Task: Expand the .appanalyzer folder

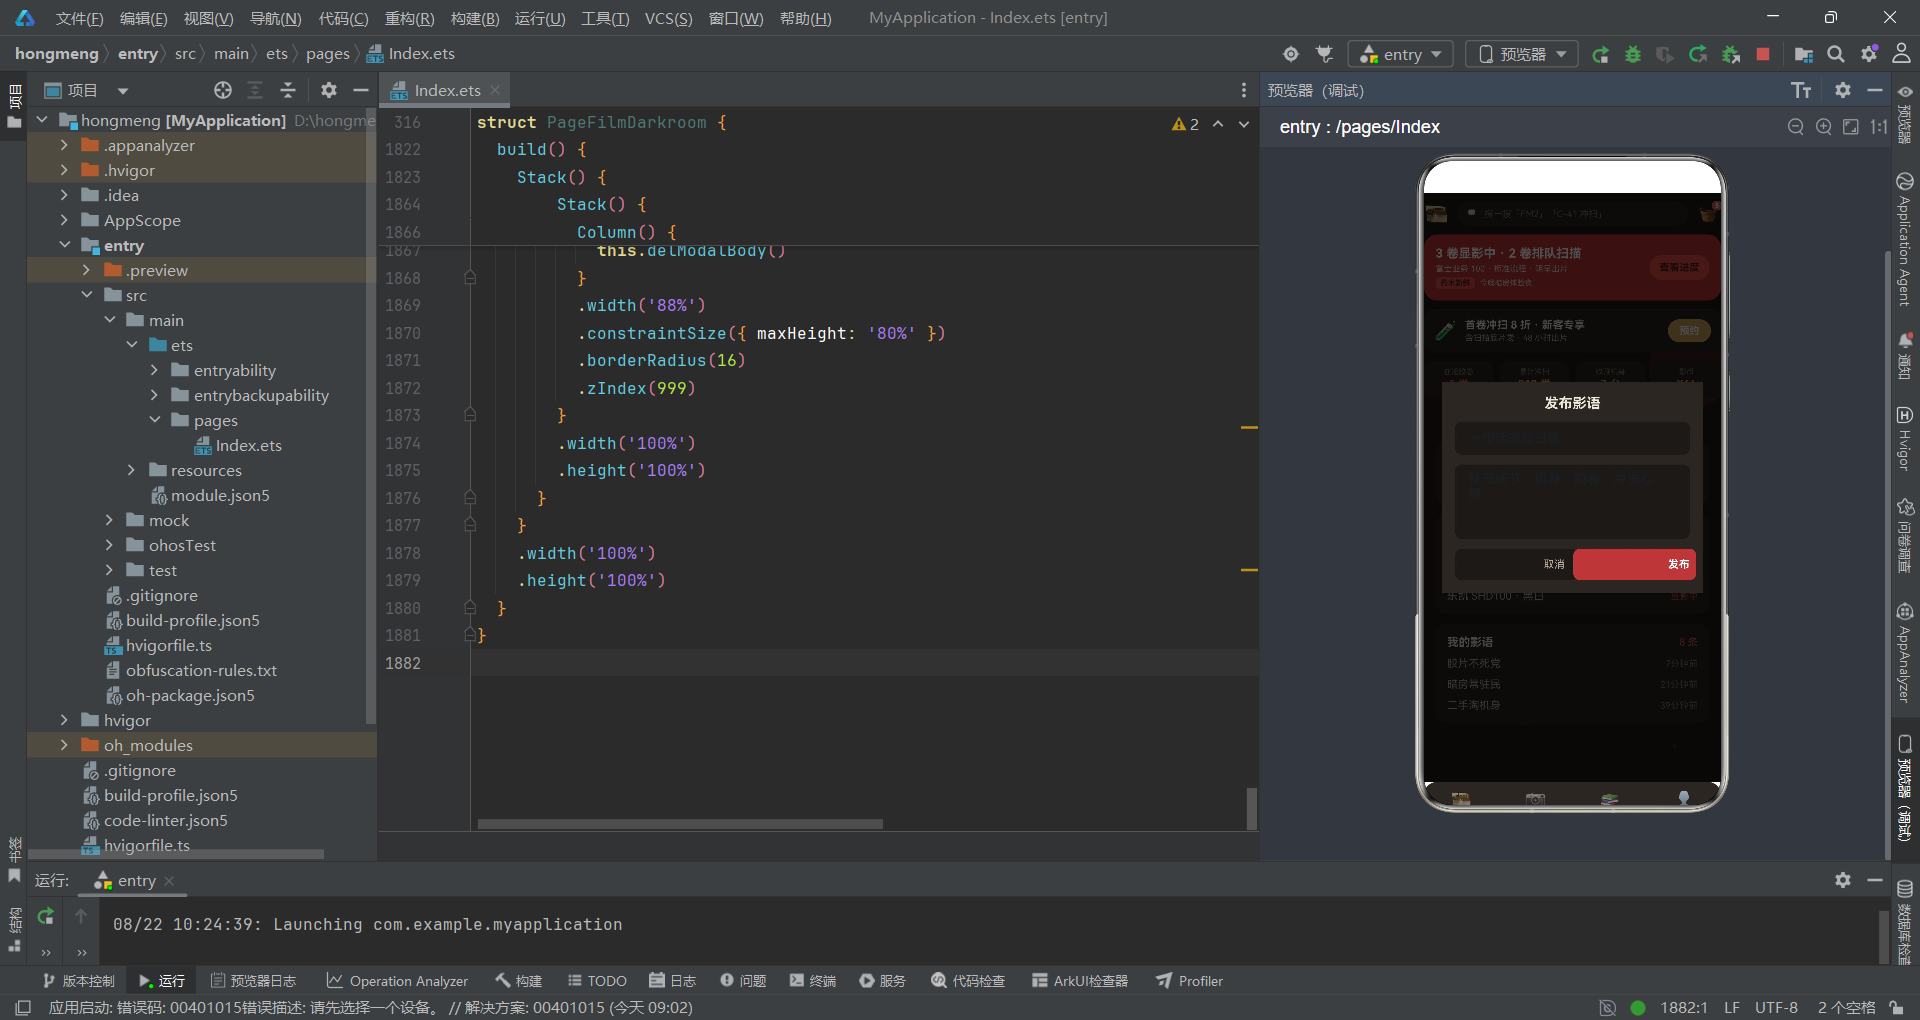Action: point(65,145)
